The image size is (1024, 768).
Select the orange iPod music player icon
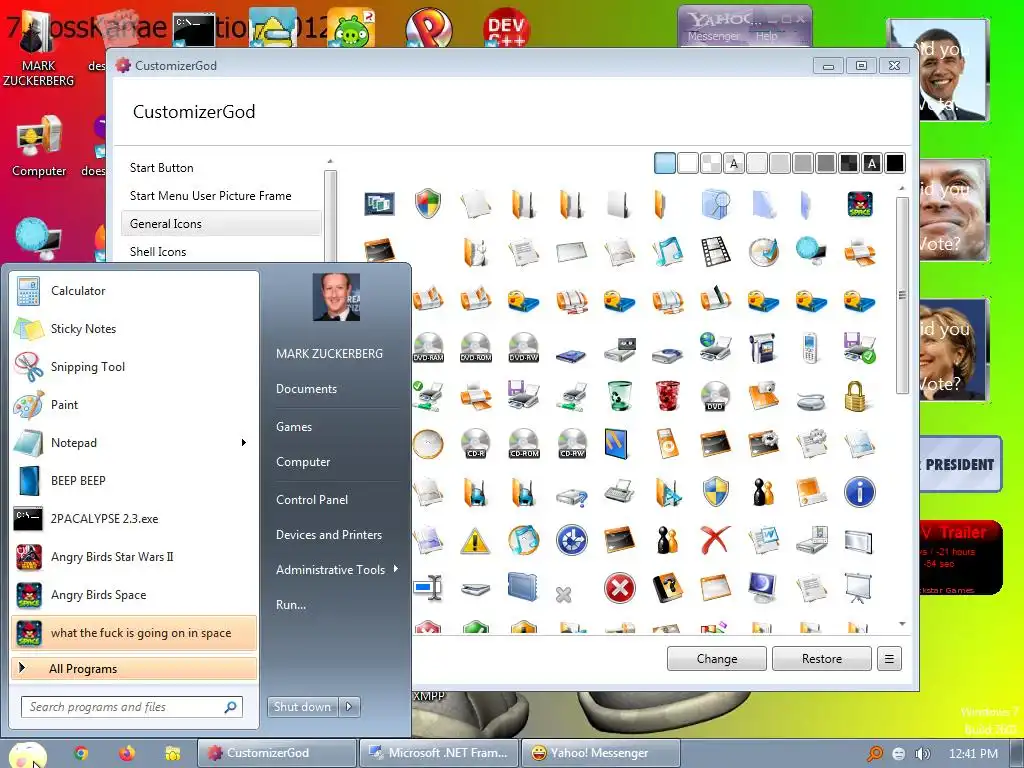pyautogui.click(x=666, y=444)
